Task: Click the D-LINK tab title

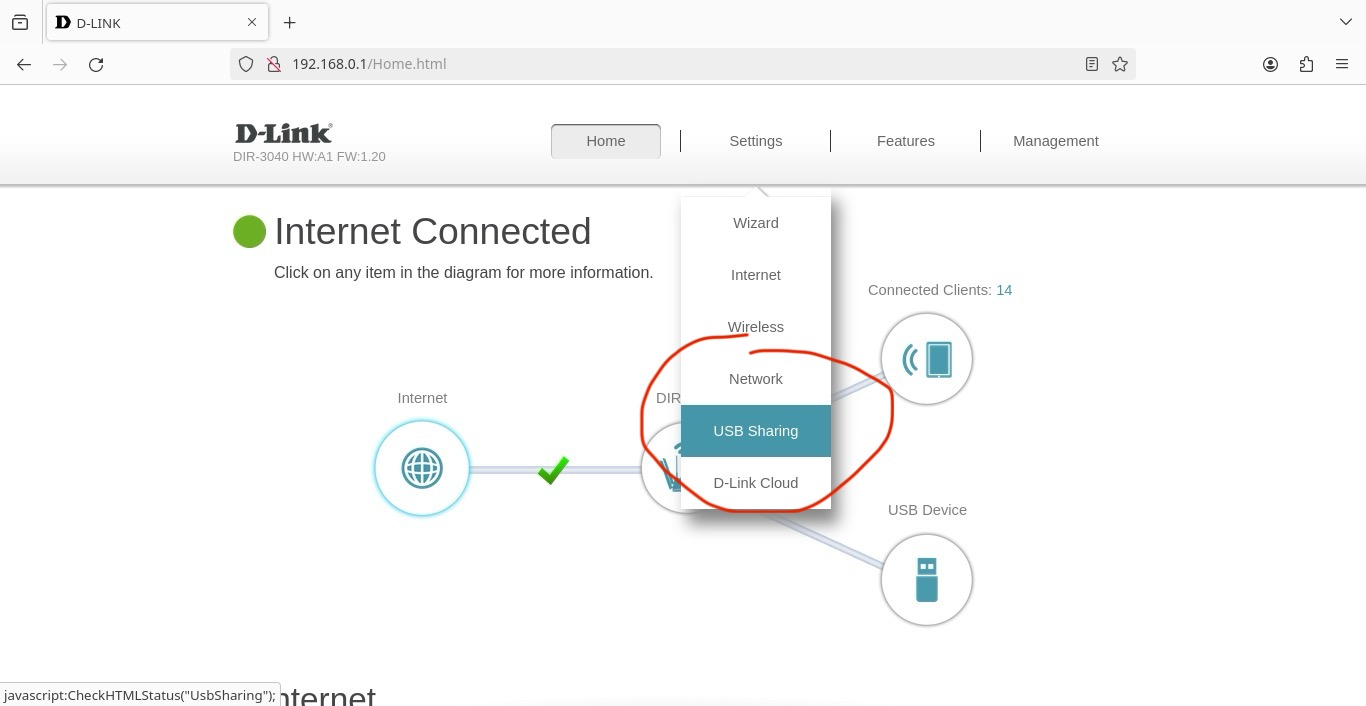Action: [x=99, y=22]
